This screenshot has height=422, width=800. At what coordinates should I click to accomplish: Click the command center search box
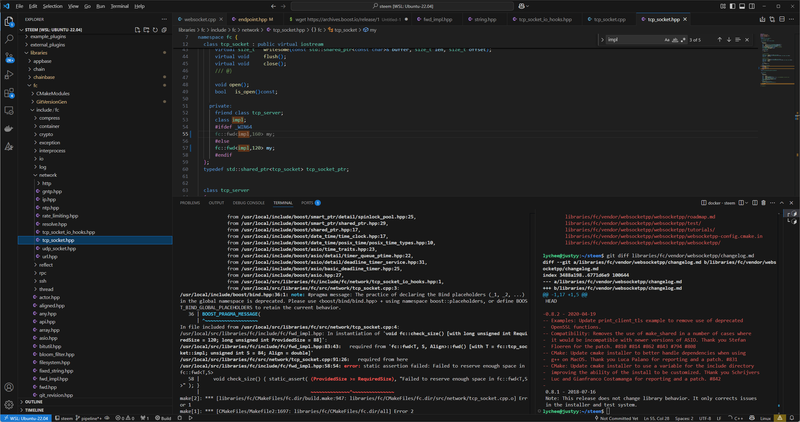click(402, 6)
